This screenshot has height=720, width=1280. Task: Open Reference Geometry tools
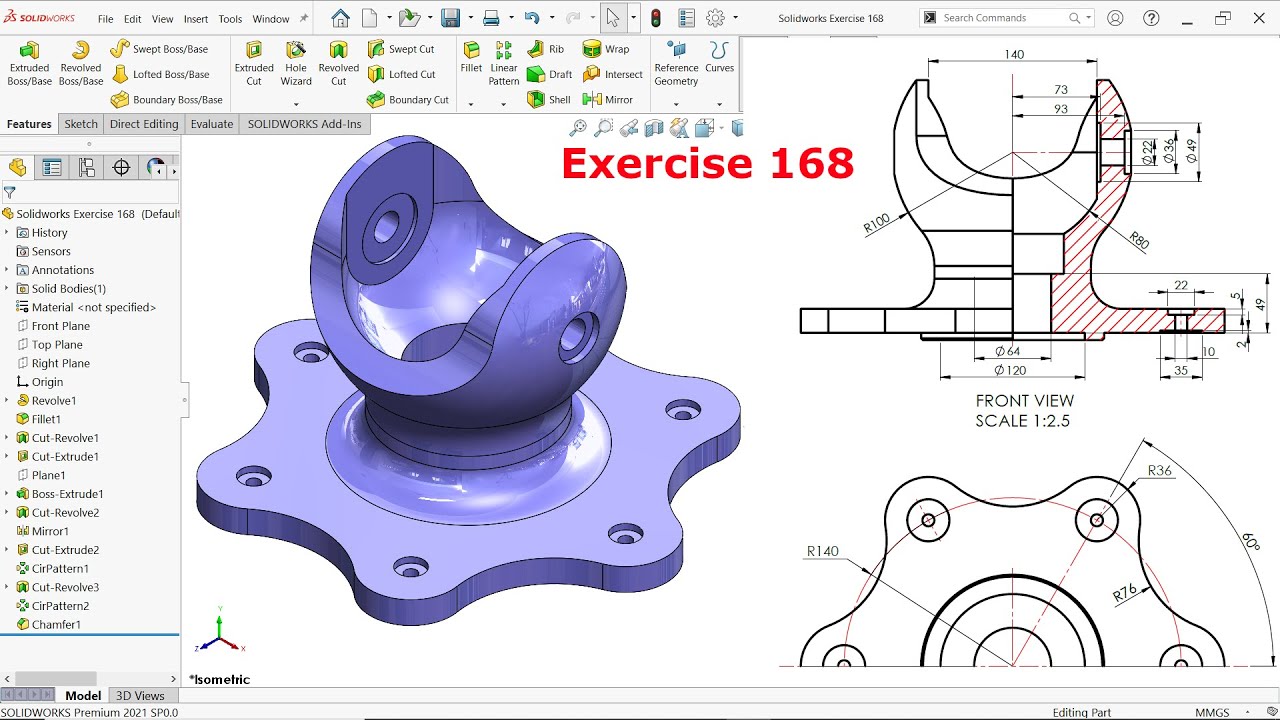tap(676, 64)
